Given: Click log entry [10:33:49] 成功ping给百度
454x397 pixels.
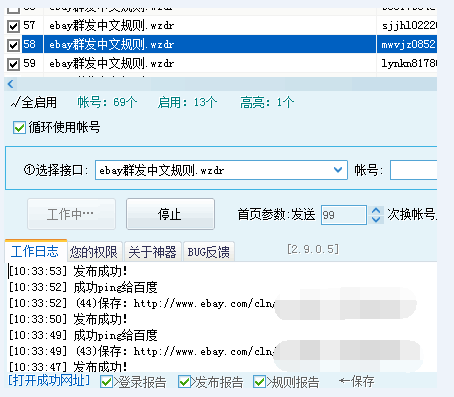Looking at the screenshot, I should click(x=83, y=335).
